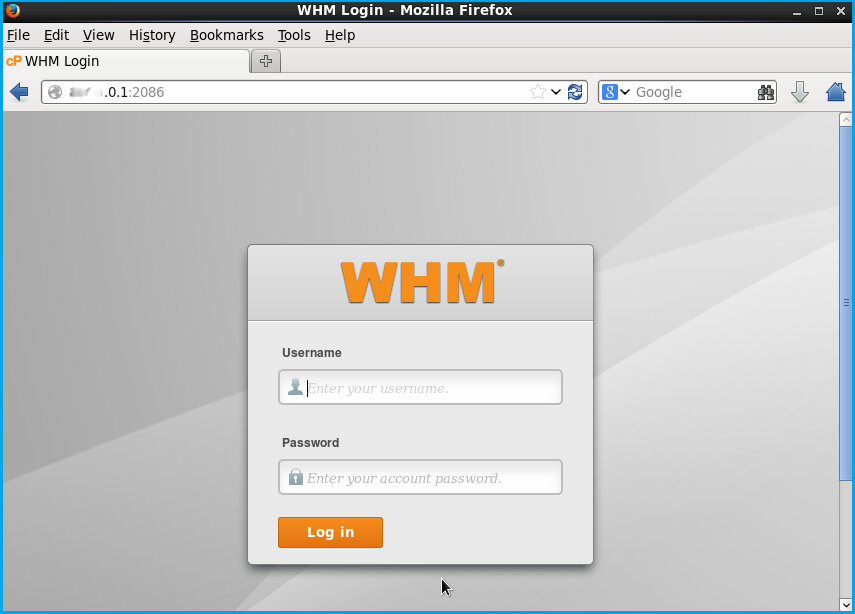Open a new tab with the plus button

pos(266,61)
